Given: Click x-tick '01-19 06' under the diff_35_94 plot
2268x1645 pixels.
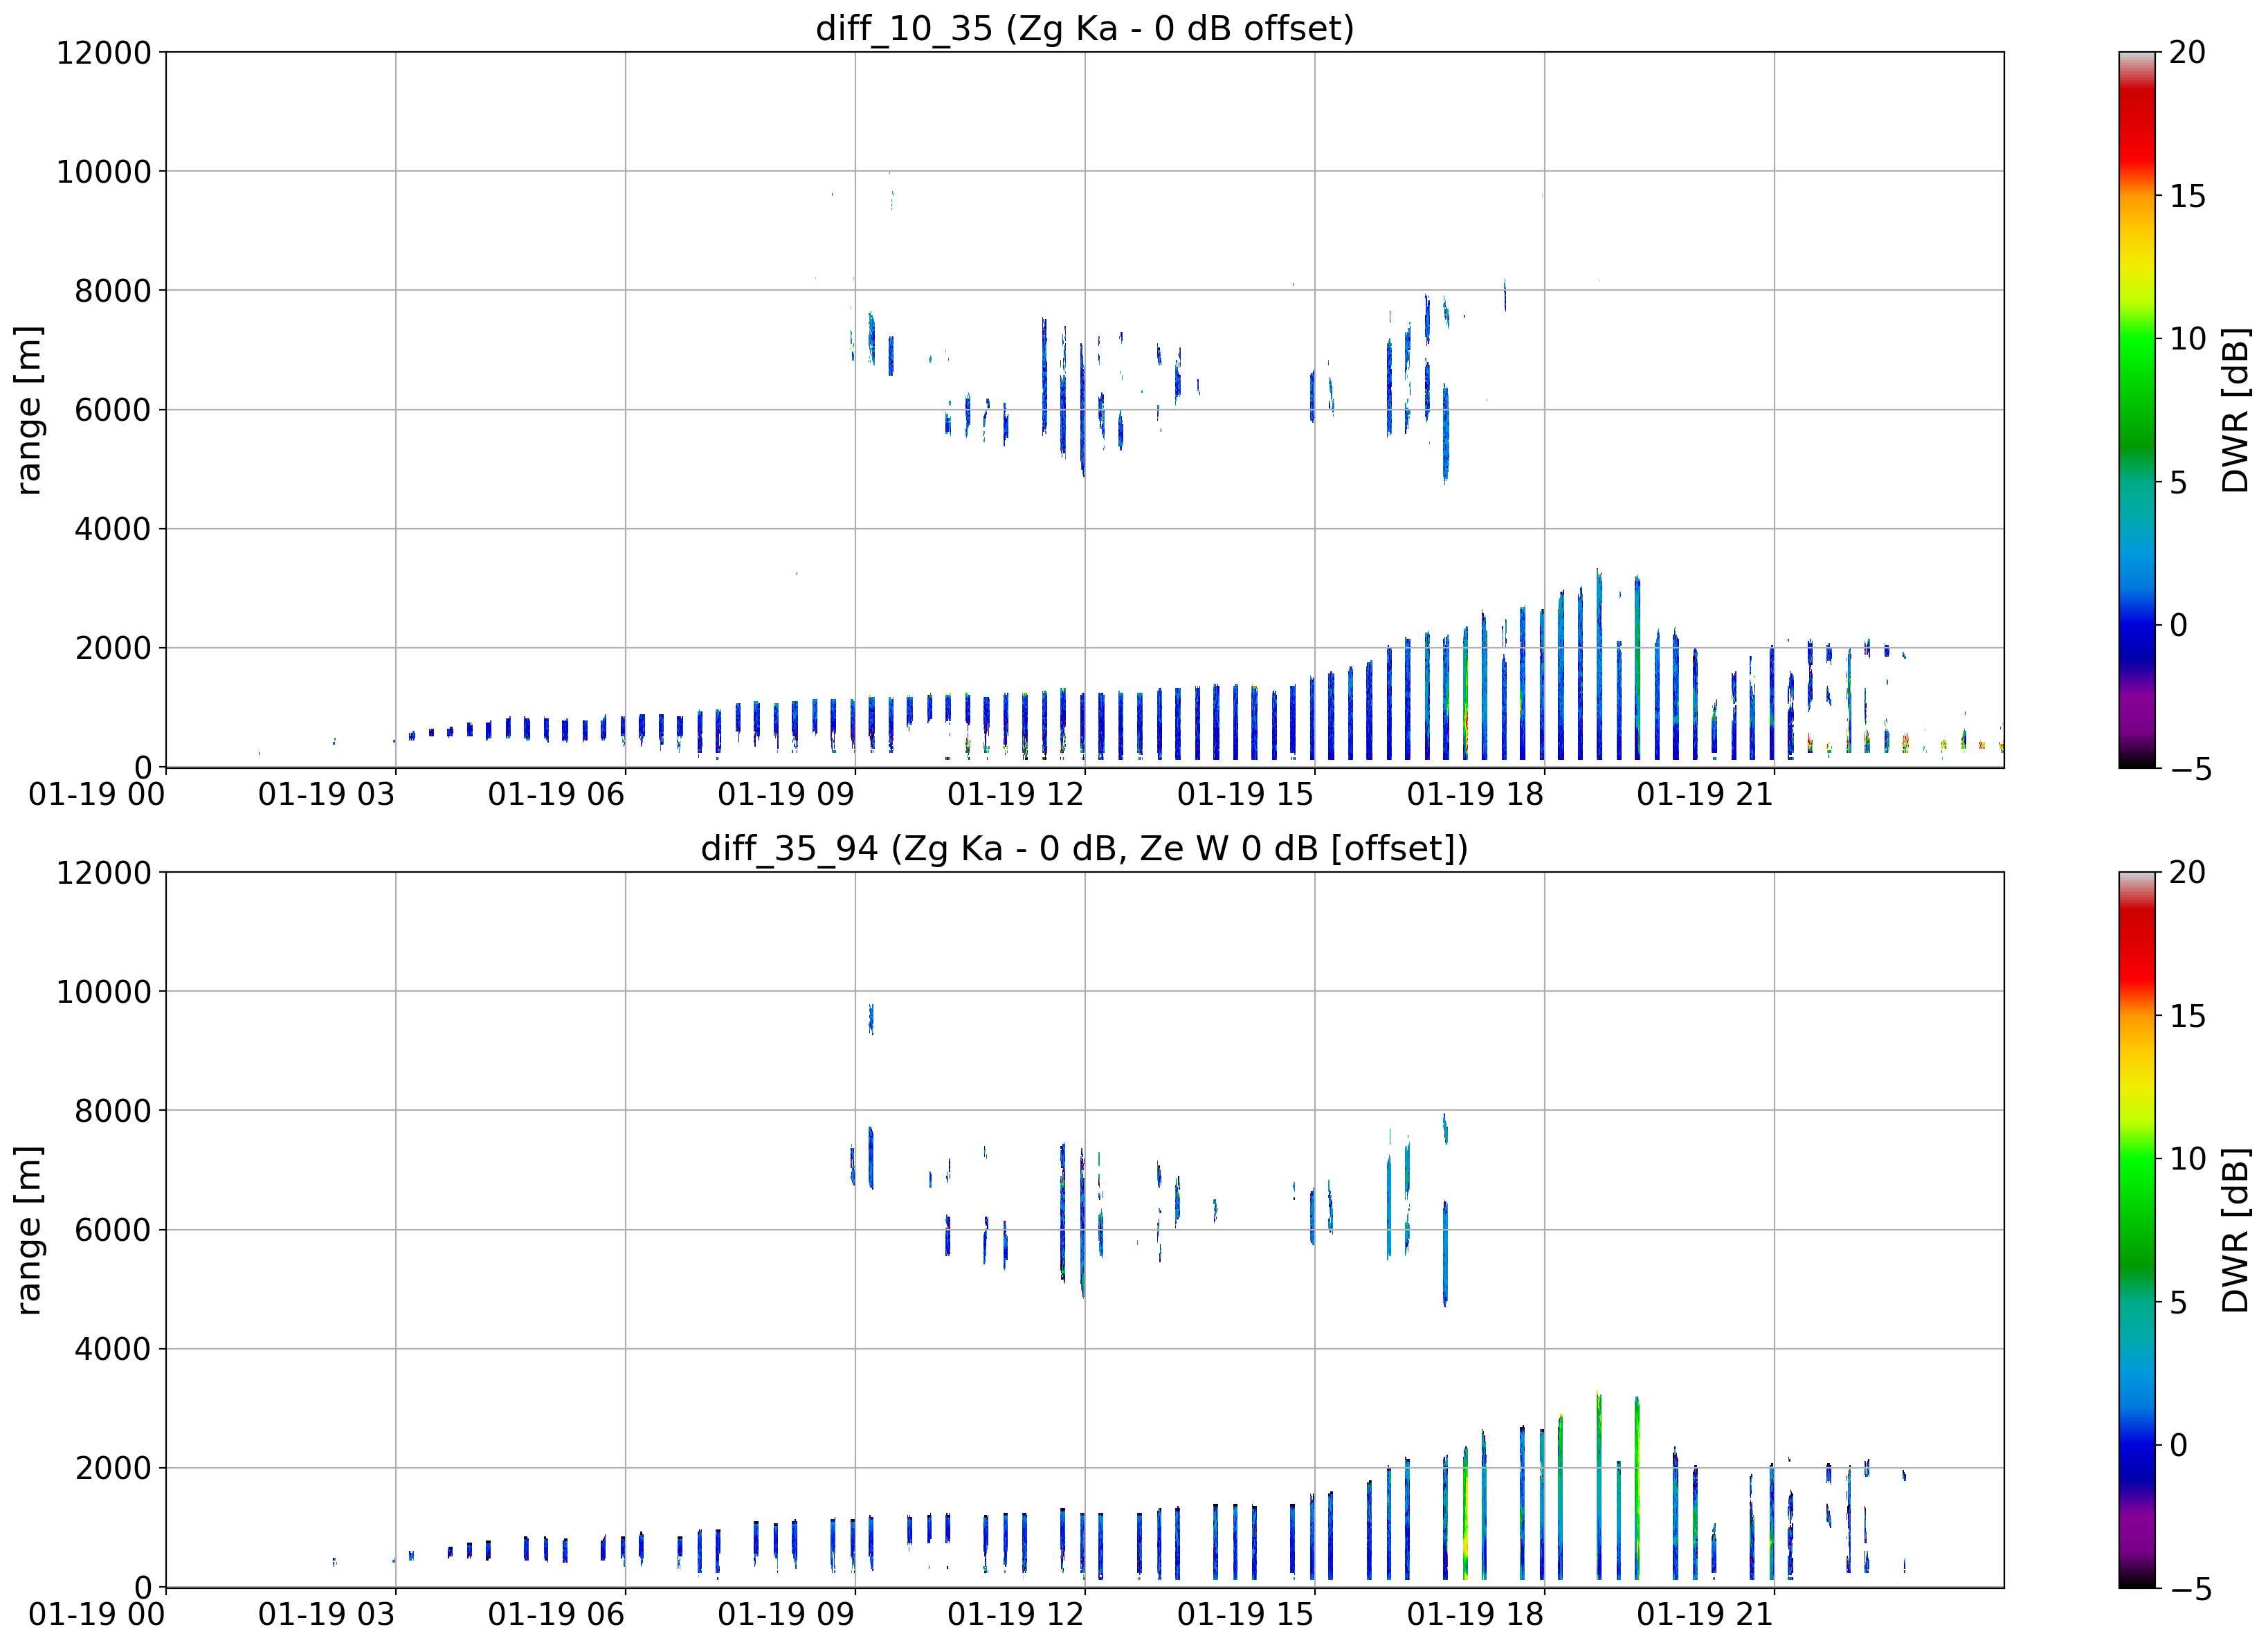Looking at the screenshot, I should (556, 1615).
